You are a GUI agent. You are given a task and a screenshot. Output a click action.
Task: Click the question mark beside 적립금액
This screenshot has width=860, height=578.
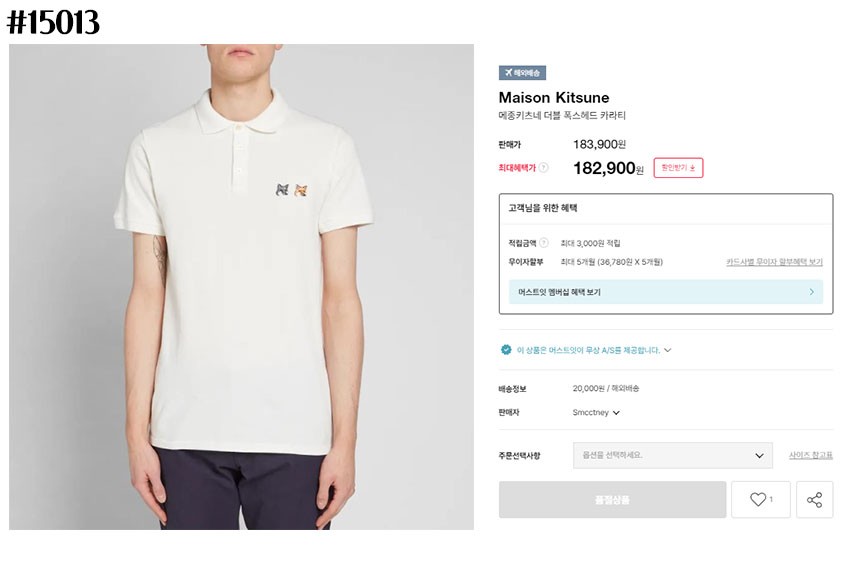[x=544, y=243]
